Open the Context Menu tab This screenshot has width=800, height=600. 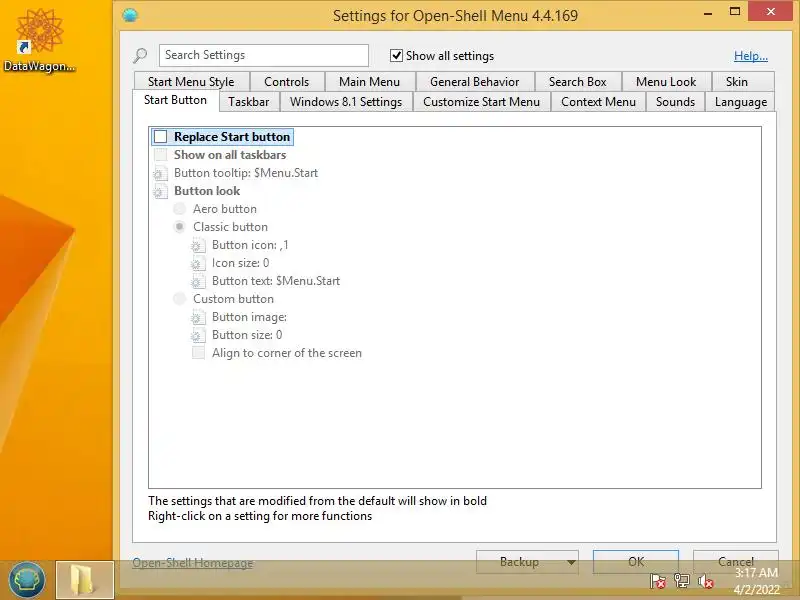point(598,102)
